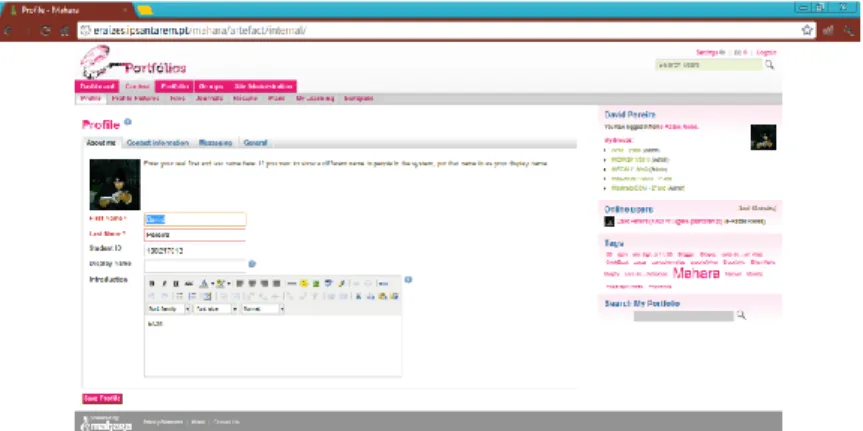Open the paragraph Format dropdown
863x431 pixels.
click(x=263, y=309)
